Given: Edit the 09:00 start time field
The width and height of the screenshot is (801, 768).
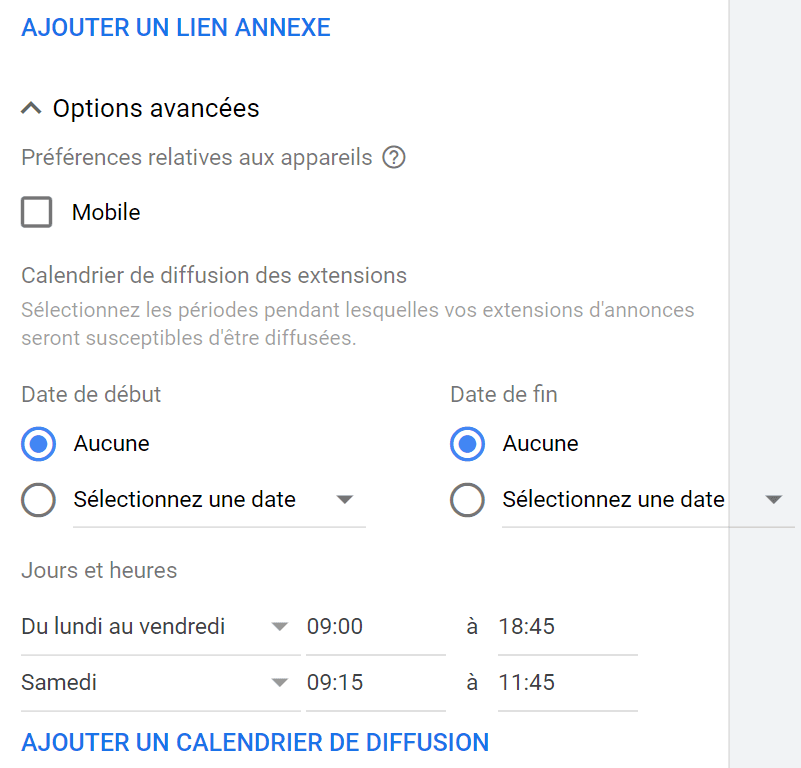Looking at the screenshot, I should [x=375, y=627].
